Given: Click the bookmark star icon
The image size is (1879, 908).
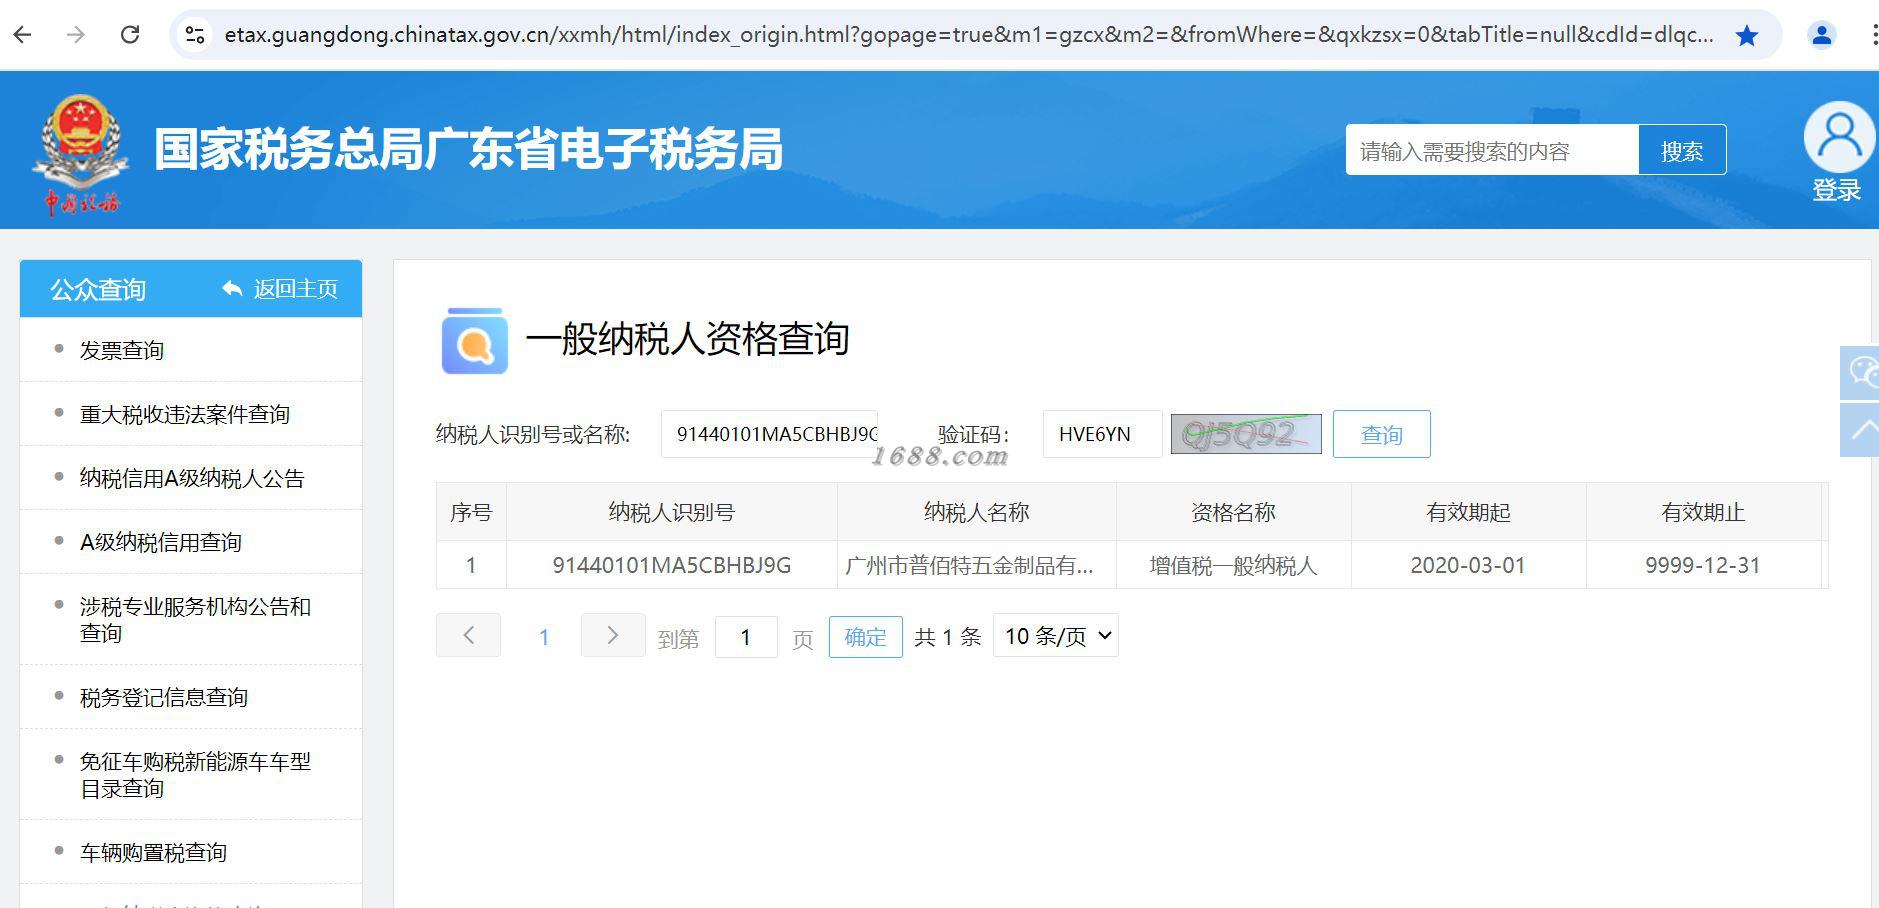Looking at the screenshot, I should [x=1747, y=36].
